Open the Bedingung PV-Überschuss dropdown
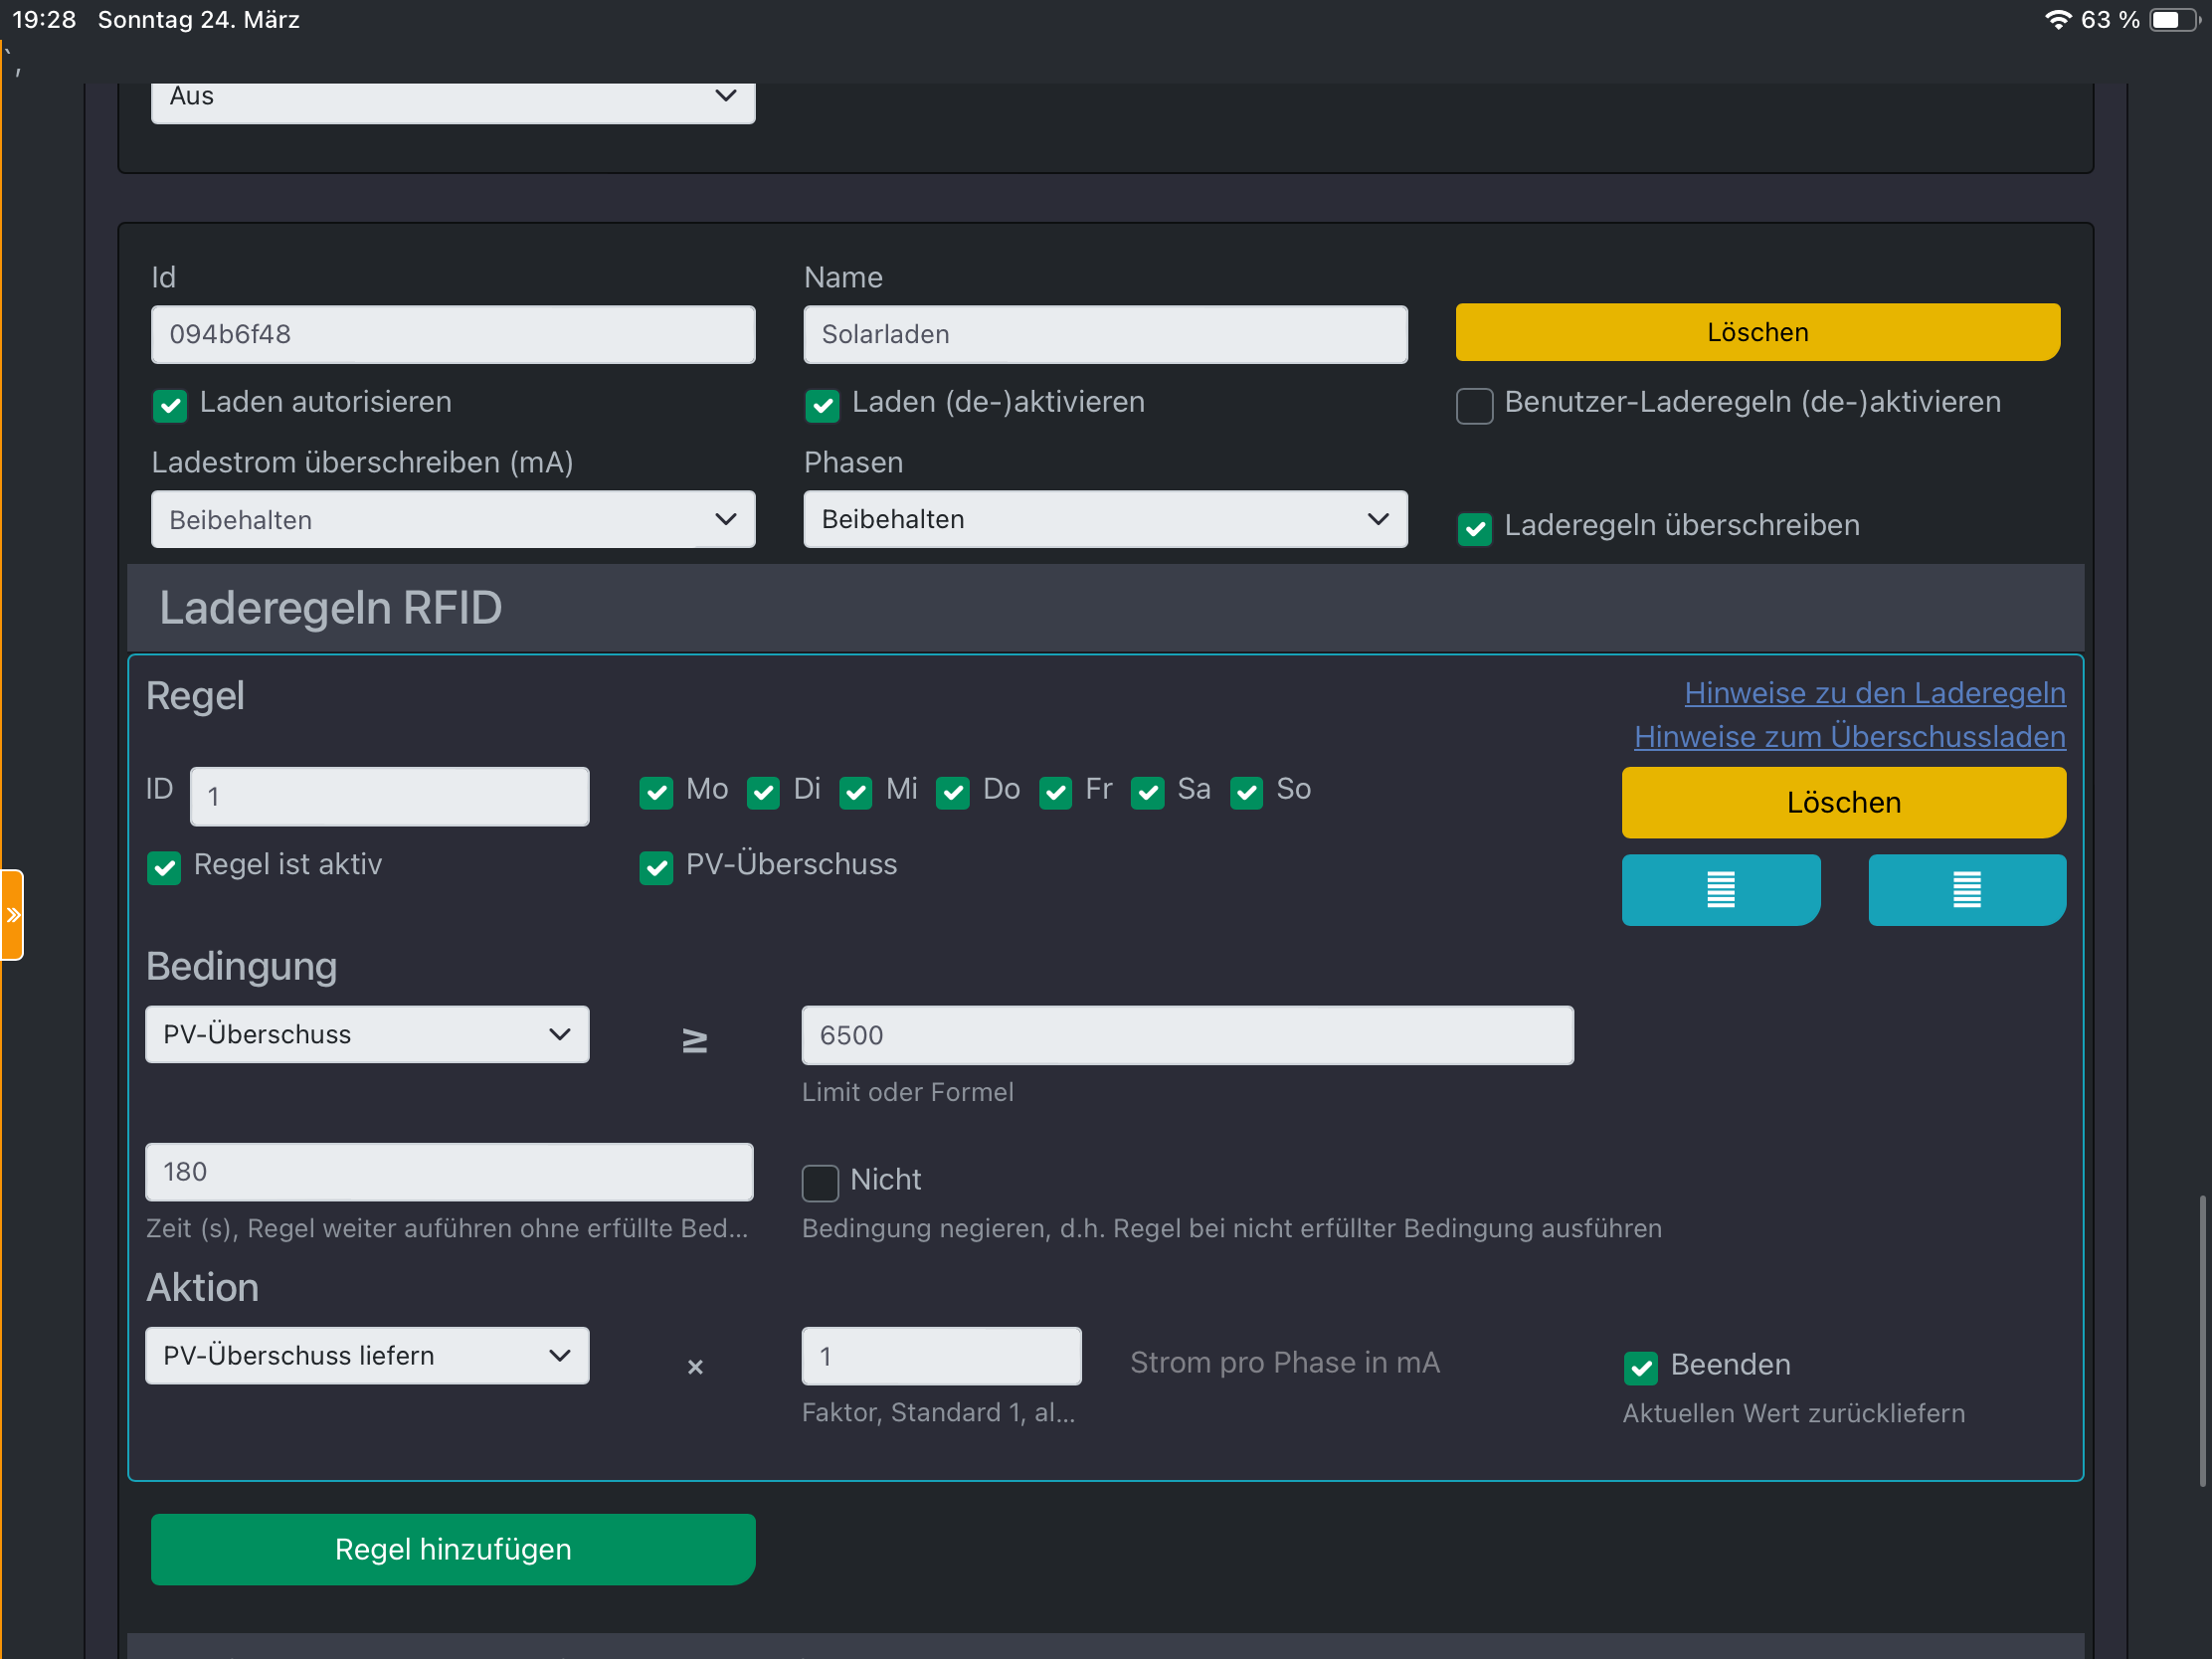Screen dimensions: 2212x1659 [367, 1034]
